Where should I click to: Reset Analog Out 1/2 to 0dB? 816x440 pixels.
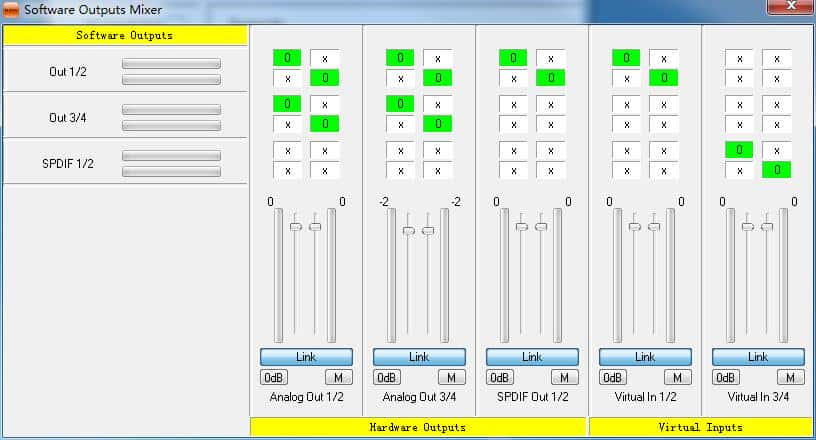click(274, 377)
